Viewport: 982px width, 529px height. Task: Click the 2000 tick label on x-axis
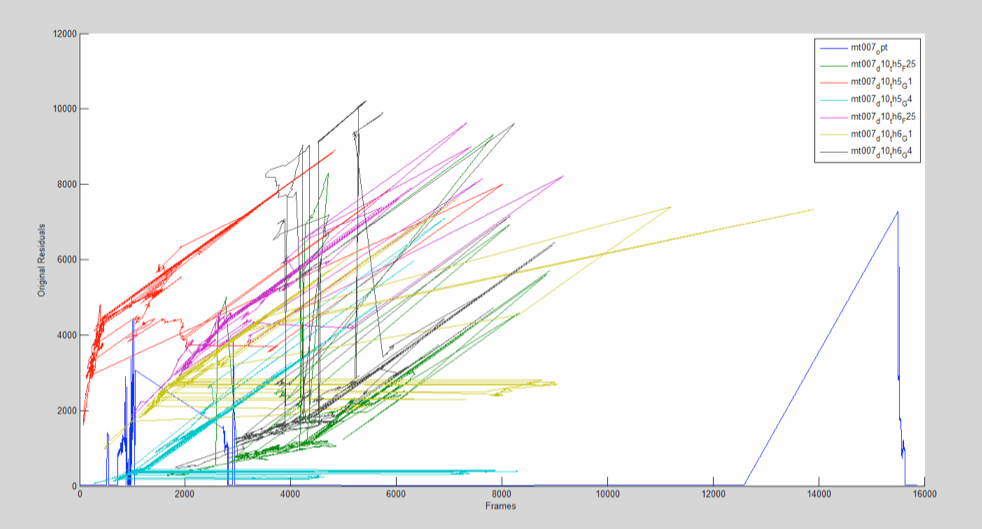pos(185,494)
